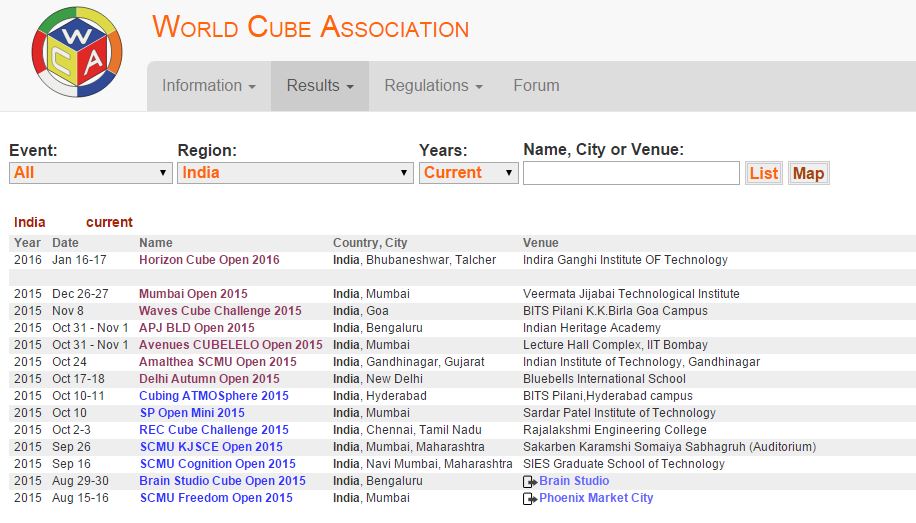Focus the Name, City or Venue search field

click(631, 173)
